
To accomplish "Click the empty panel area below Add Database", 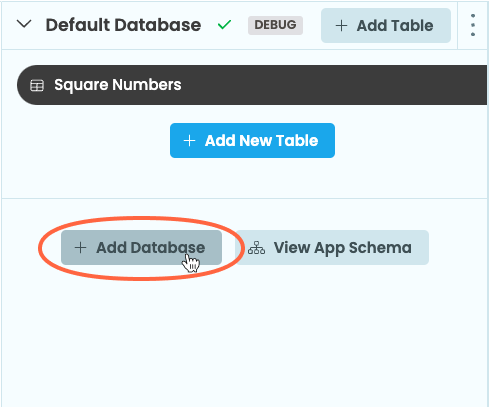I will click(244, 337).
